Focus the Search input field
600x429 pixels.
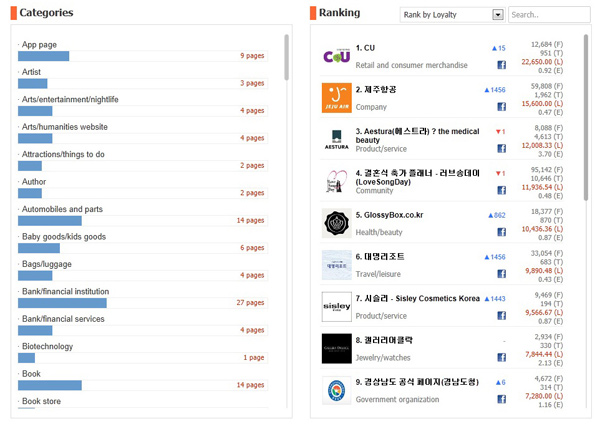coord(549,15)
